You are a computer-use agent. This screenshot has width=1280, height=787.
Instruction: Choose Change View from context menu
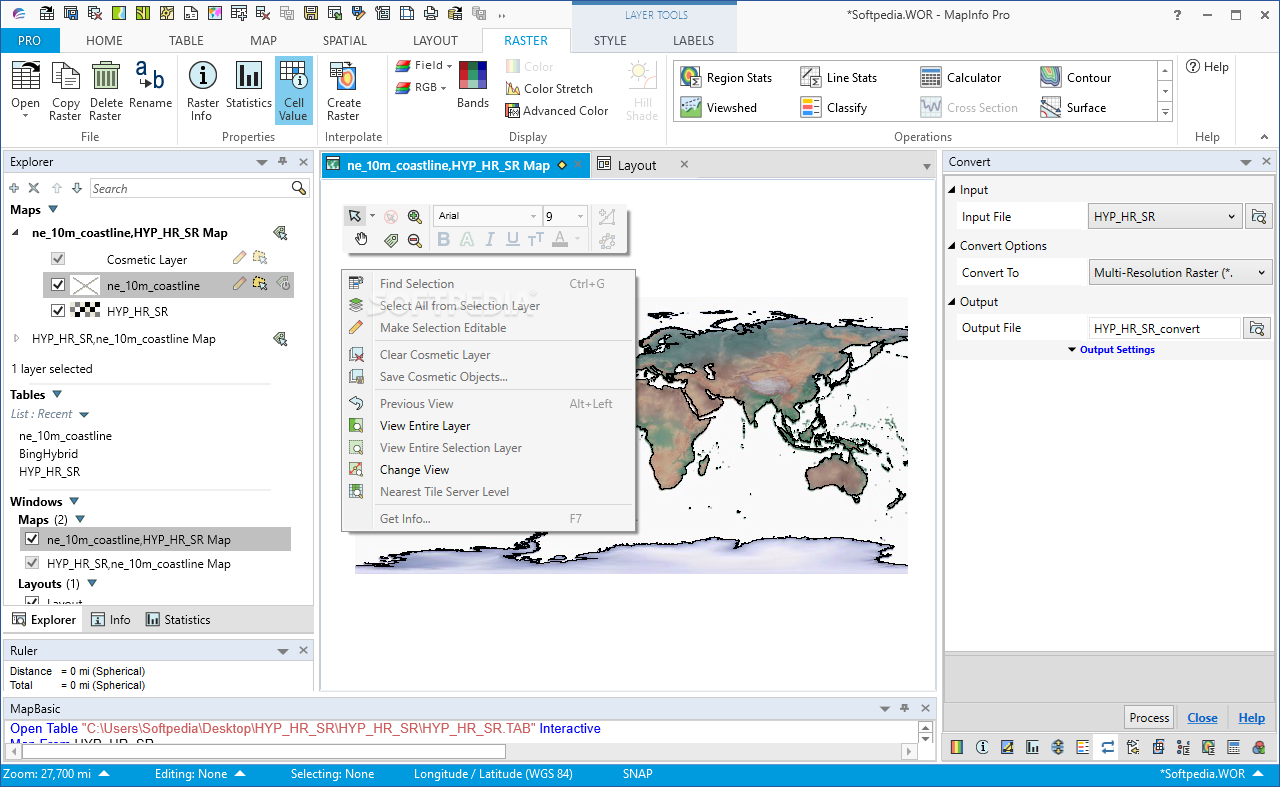(415, 470)
